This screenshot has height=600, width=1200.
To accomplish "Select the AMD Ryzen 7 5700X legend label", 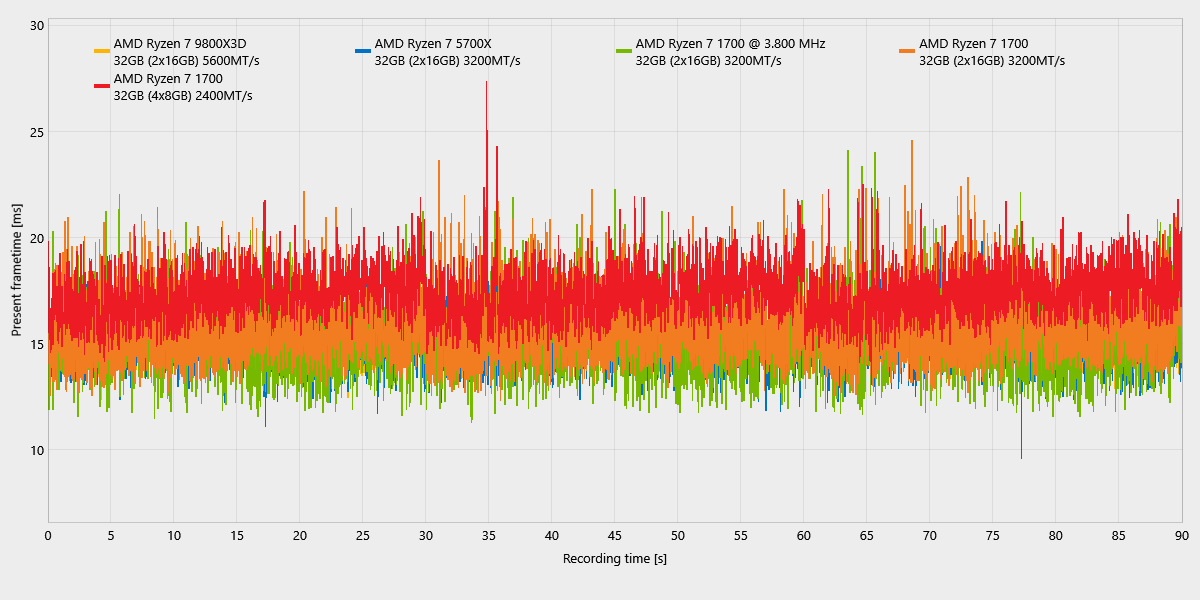I will tap(433, 43).
